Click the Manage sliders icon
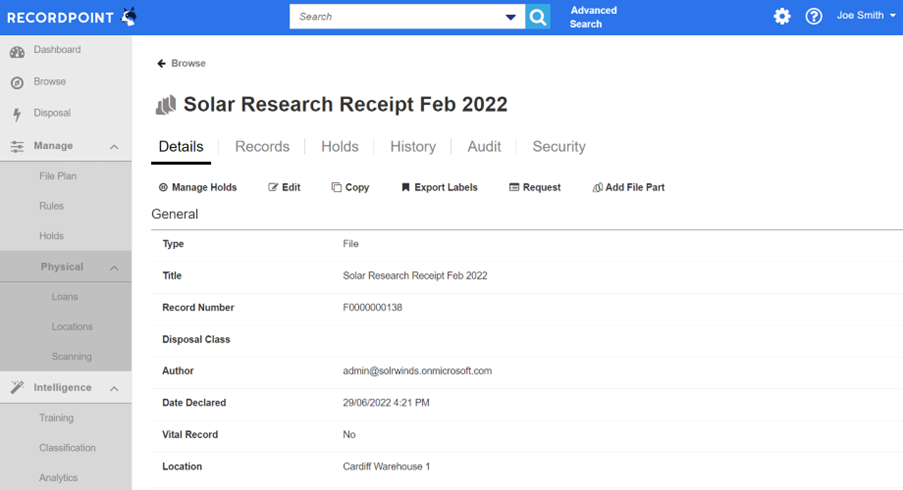This screenshot has width=903, height=490. (17, 147)
